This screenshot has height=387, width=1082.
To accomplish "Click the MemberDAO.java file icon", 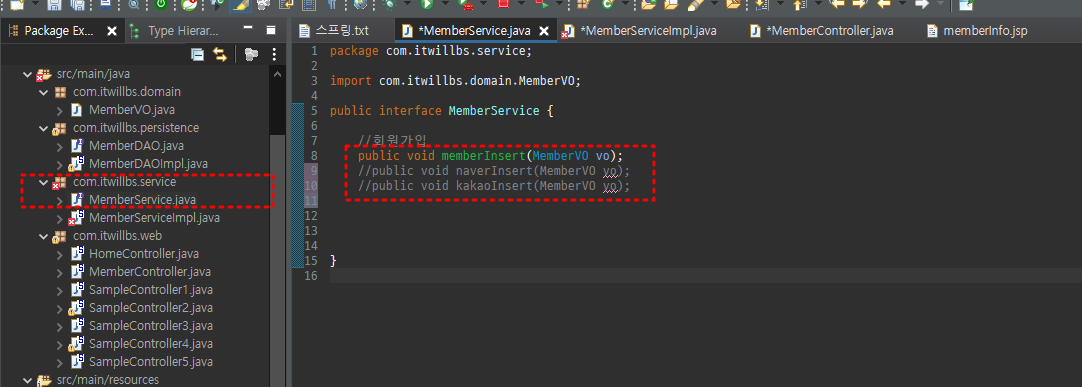I will pyautogui.click(x=77, y=146).
